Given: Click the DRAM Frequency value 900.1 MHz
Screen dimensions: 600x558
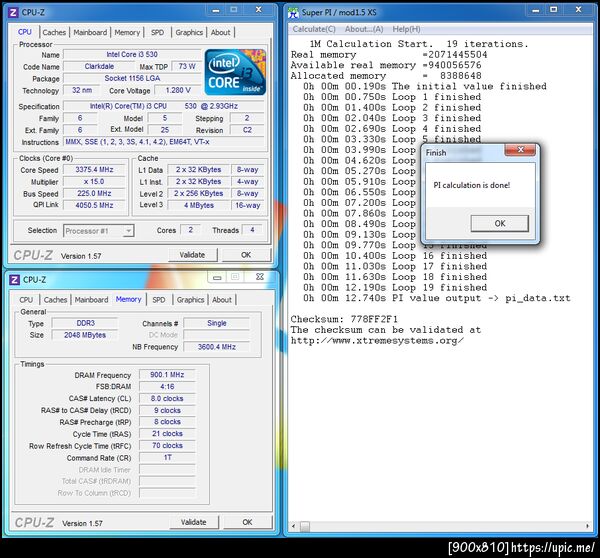Looking at the screenshot, I should tap(167, 375).
